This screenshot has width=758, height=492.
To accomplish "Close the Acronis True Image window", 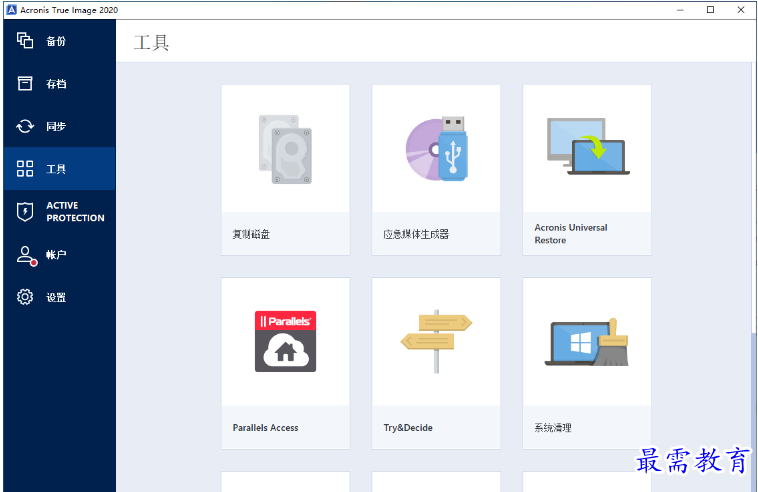I will click(741, 10).
